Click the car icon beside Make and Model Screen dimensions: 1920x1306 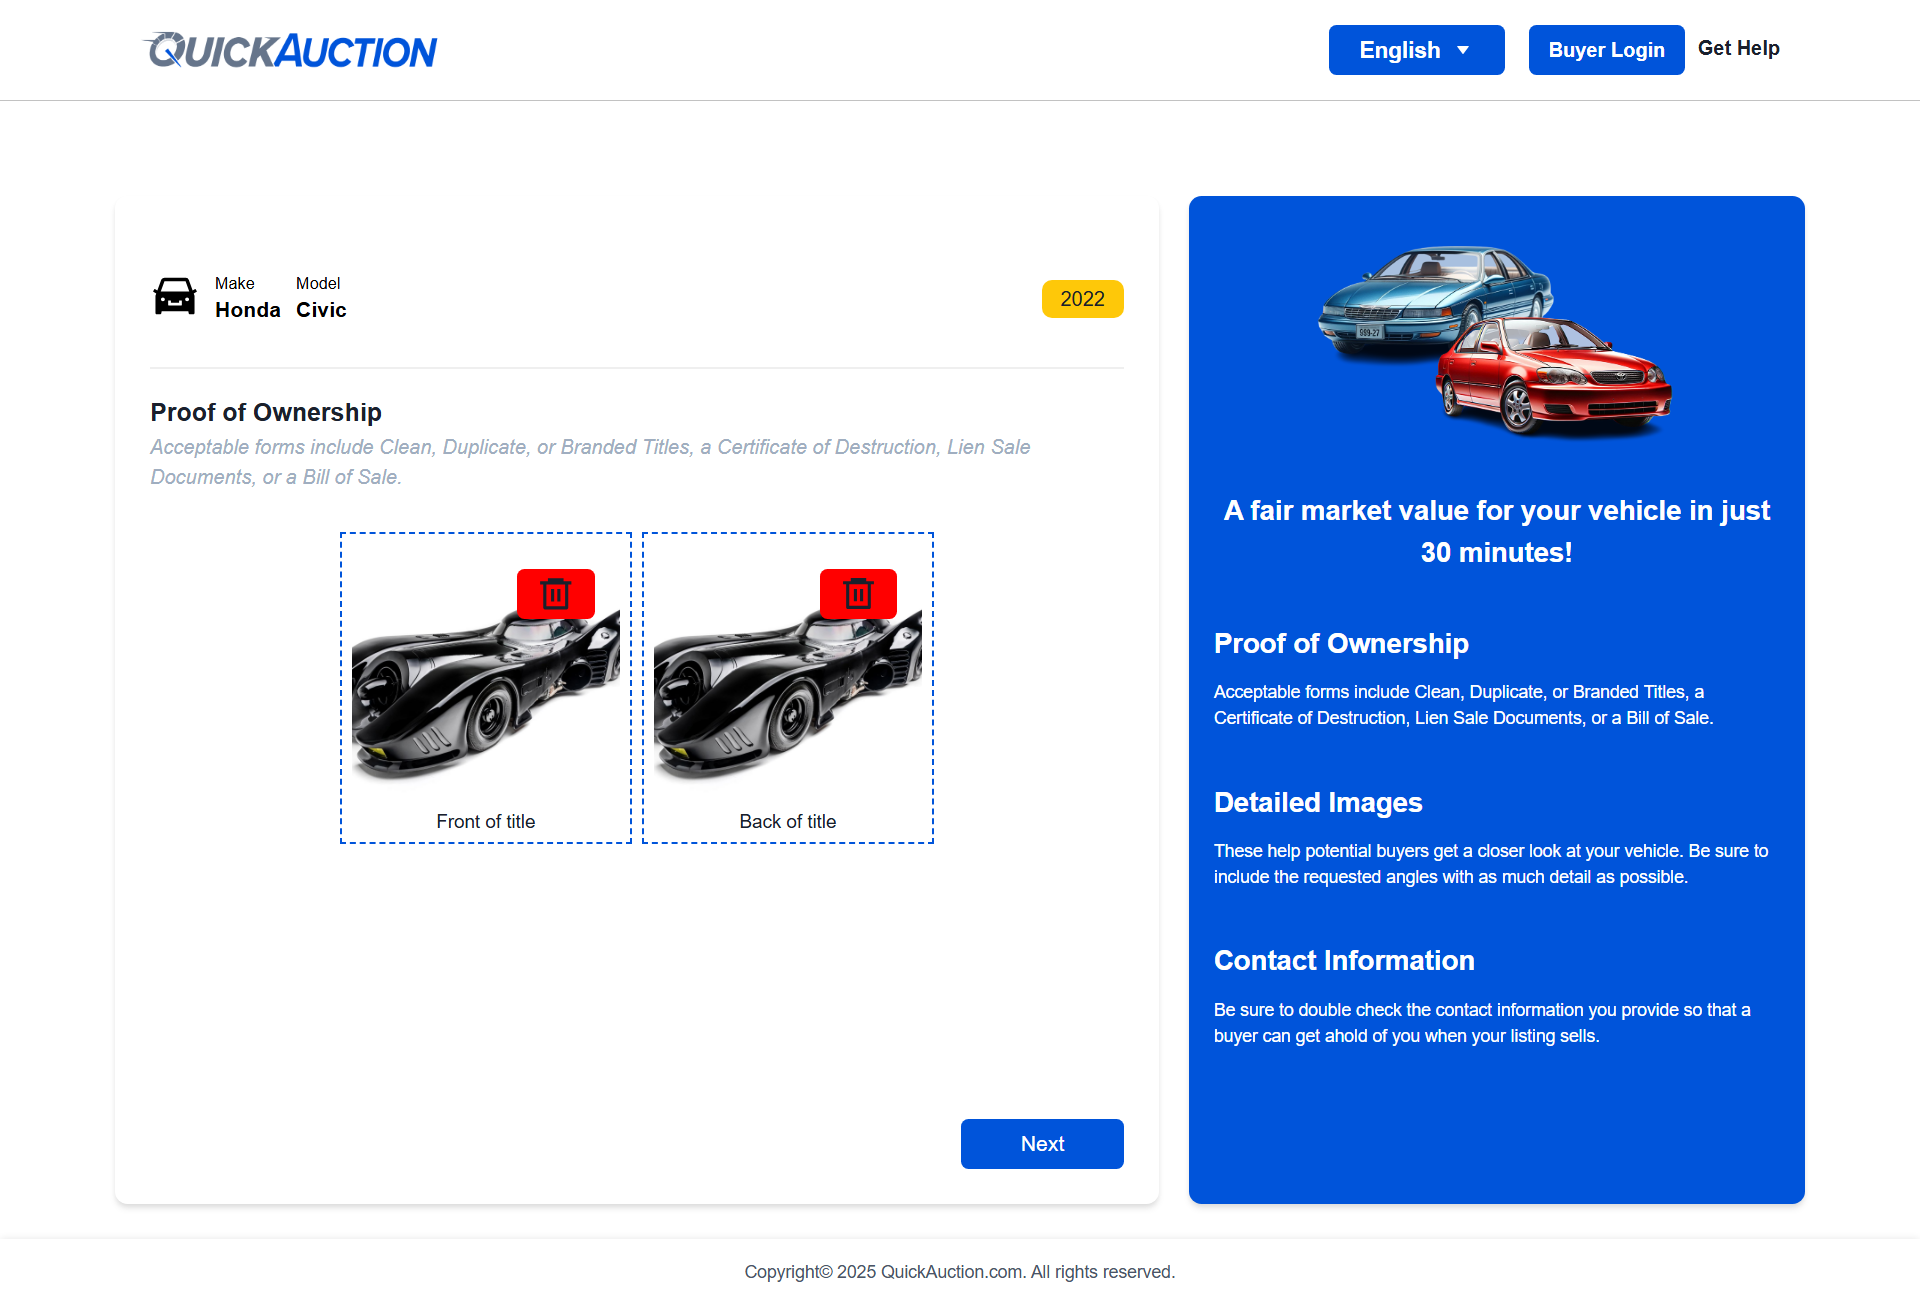pos(175,296)
